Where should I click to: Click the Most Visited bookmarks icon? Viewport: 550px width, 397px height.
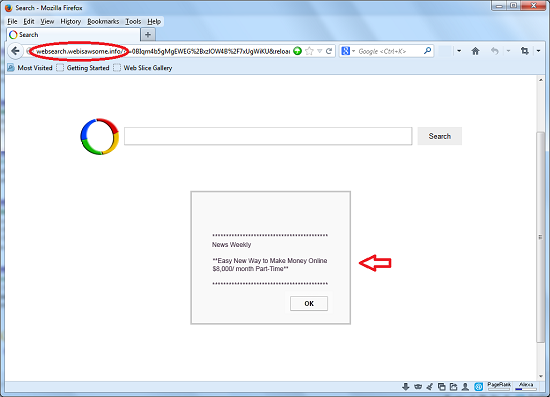tap(11, 68)
